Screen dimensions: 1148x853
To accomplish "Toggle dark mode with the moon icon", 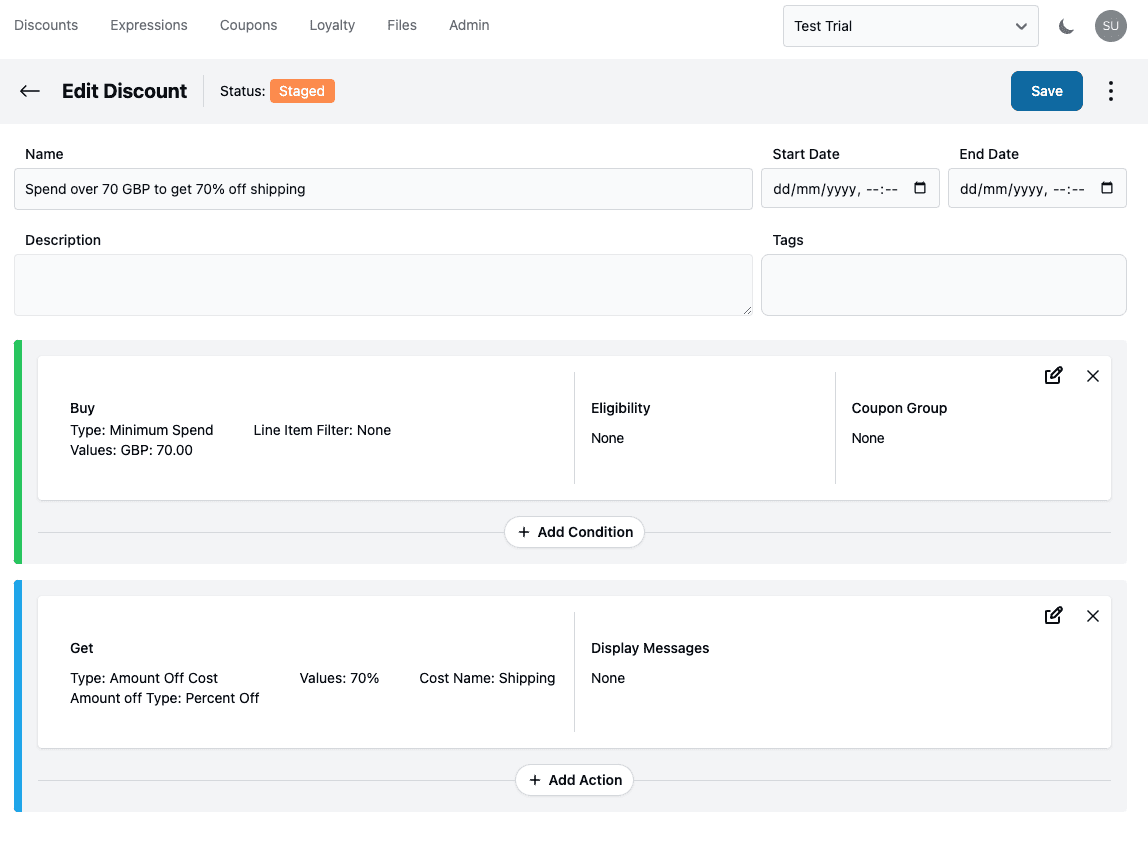I will [x=1066, y=26].
